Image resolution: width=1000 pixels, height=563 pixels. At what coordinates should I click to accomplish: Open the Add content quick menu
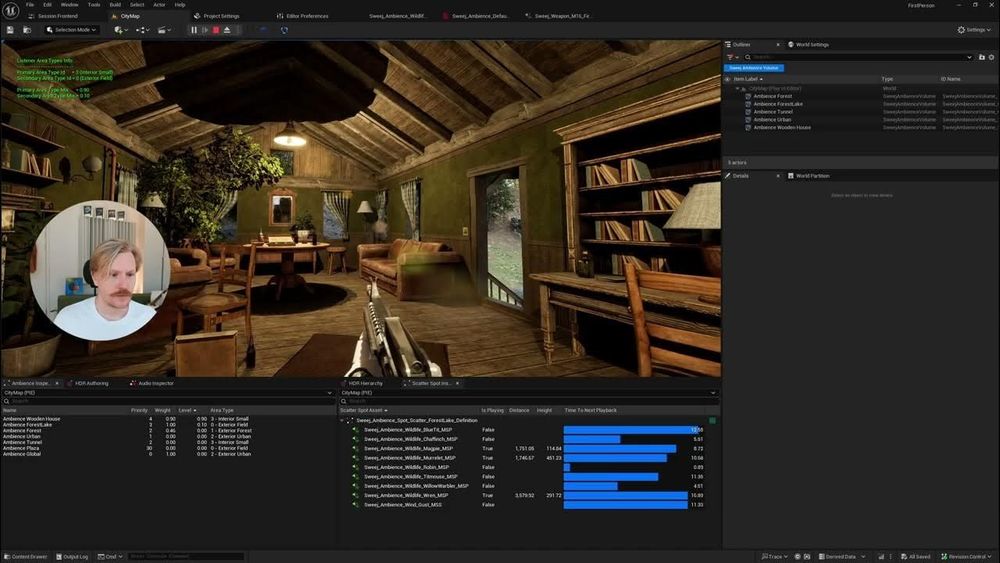pyautogui.click(x=121, y=30)
